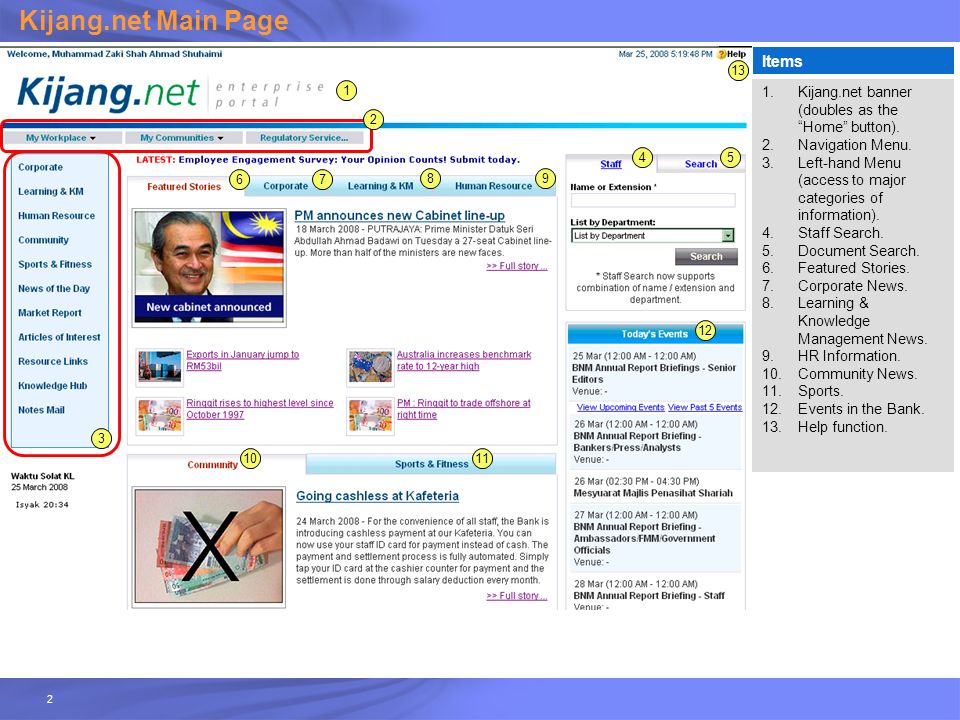This screenshot has height=720, width=960.
Task: Open Learning & KM in left menu
Action: (x=51, y=192)
